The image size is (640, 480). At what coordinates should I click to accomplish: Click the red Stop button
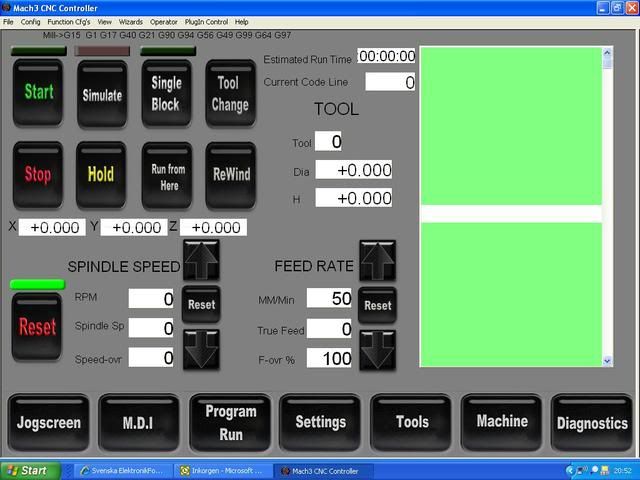click(x=38, y=175)
